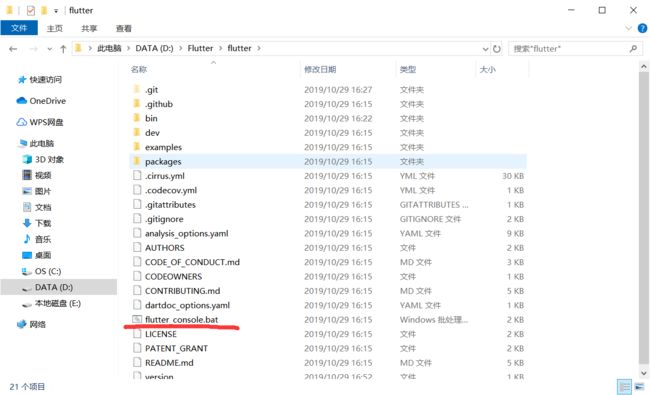Expand the ribbon with the chevron
This screenshot has height=395, width=650.
pyautogui.click(x=628, y=28)
